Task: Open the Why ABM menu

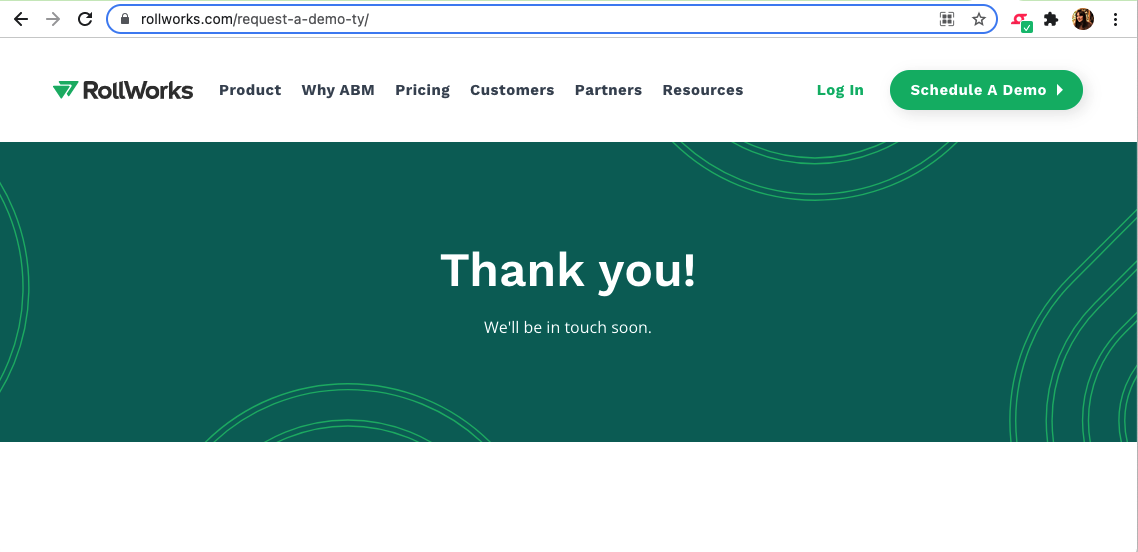Action: 338,90
